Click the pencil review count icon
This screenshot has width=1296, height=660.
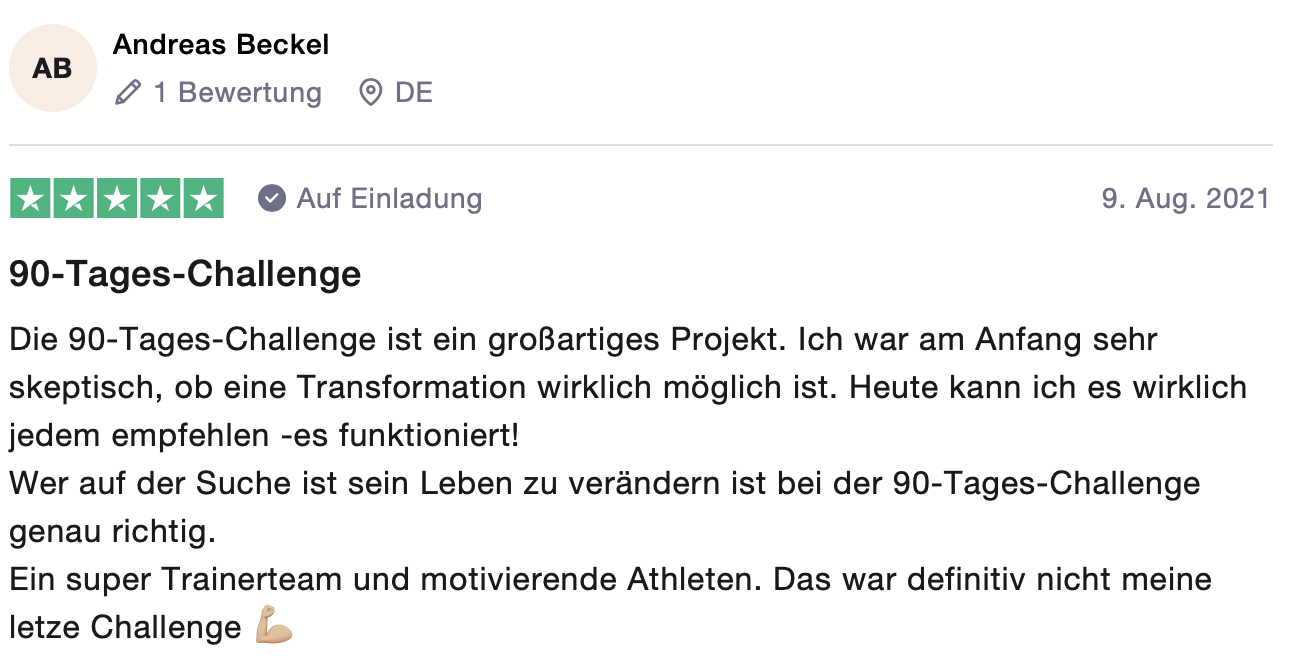tap(128, 93)
